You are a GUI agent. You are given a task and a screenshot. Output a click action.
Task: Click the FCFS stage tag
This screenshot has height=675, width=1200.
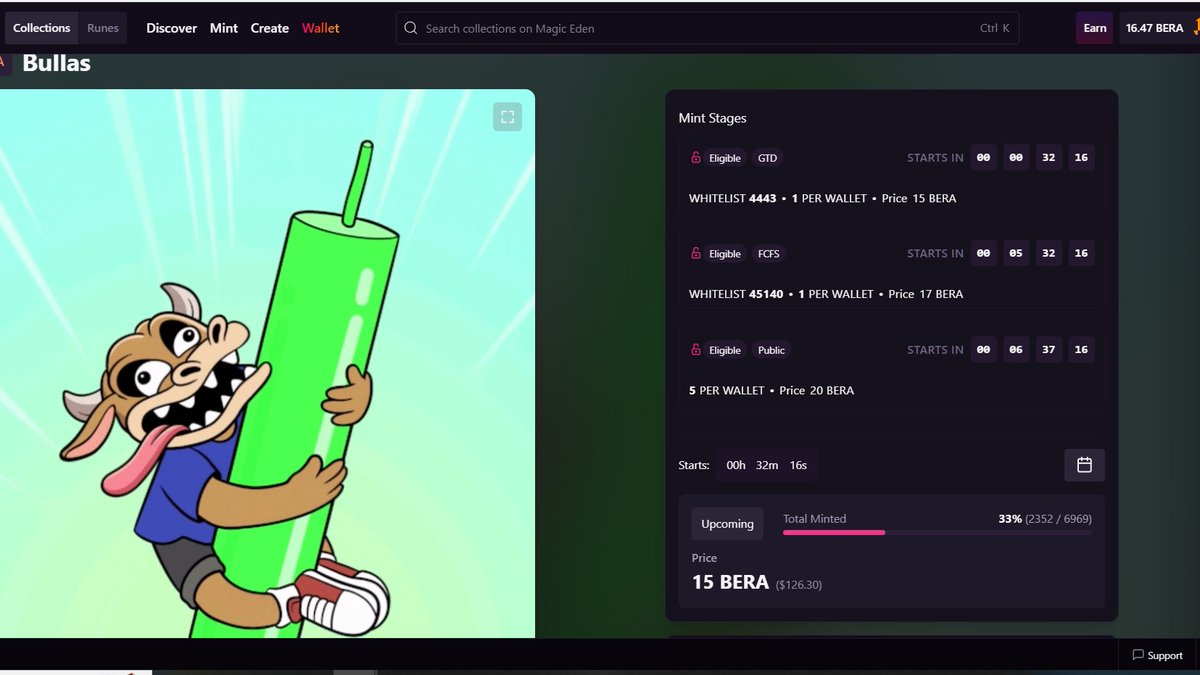(769, 254)
